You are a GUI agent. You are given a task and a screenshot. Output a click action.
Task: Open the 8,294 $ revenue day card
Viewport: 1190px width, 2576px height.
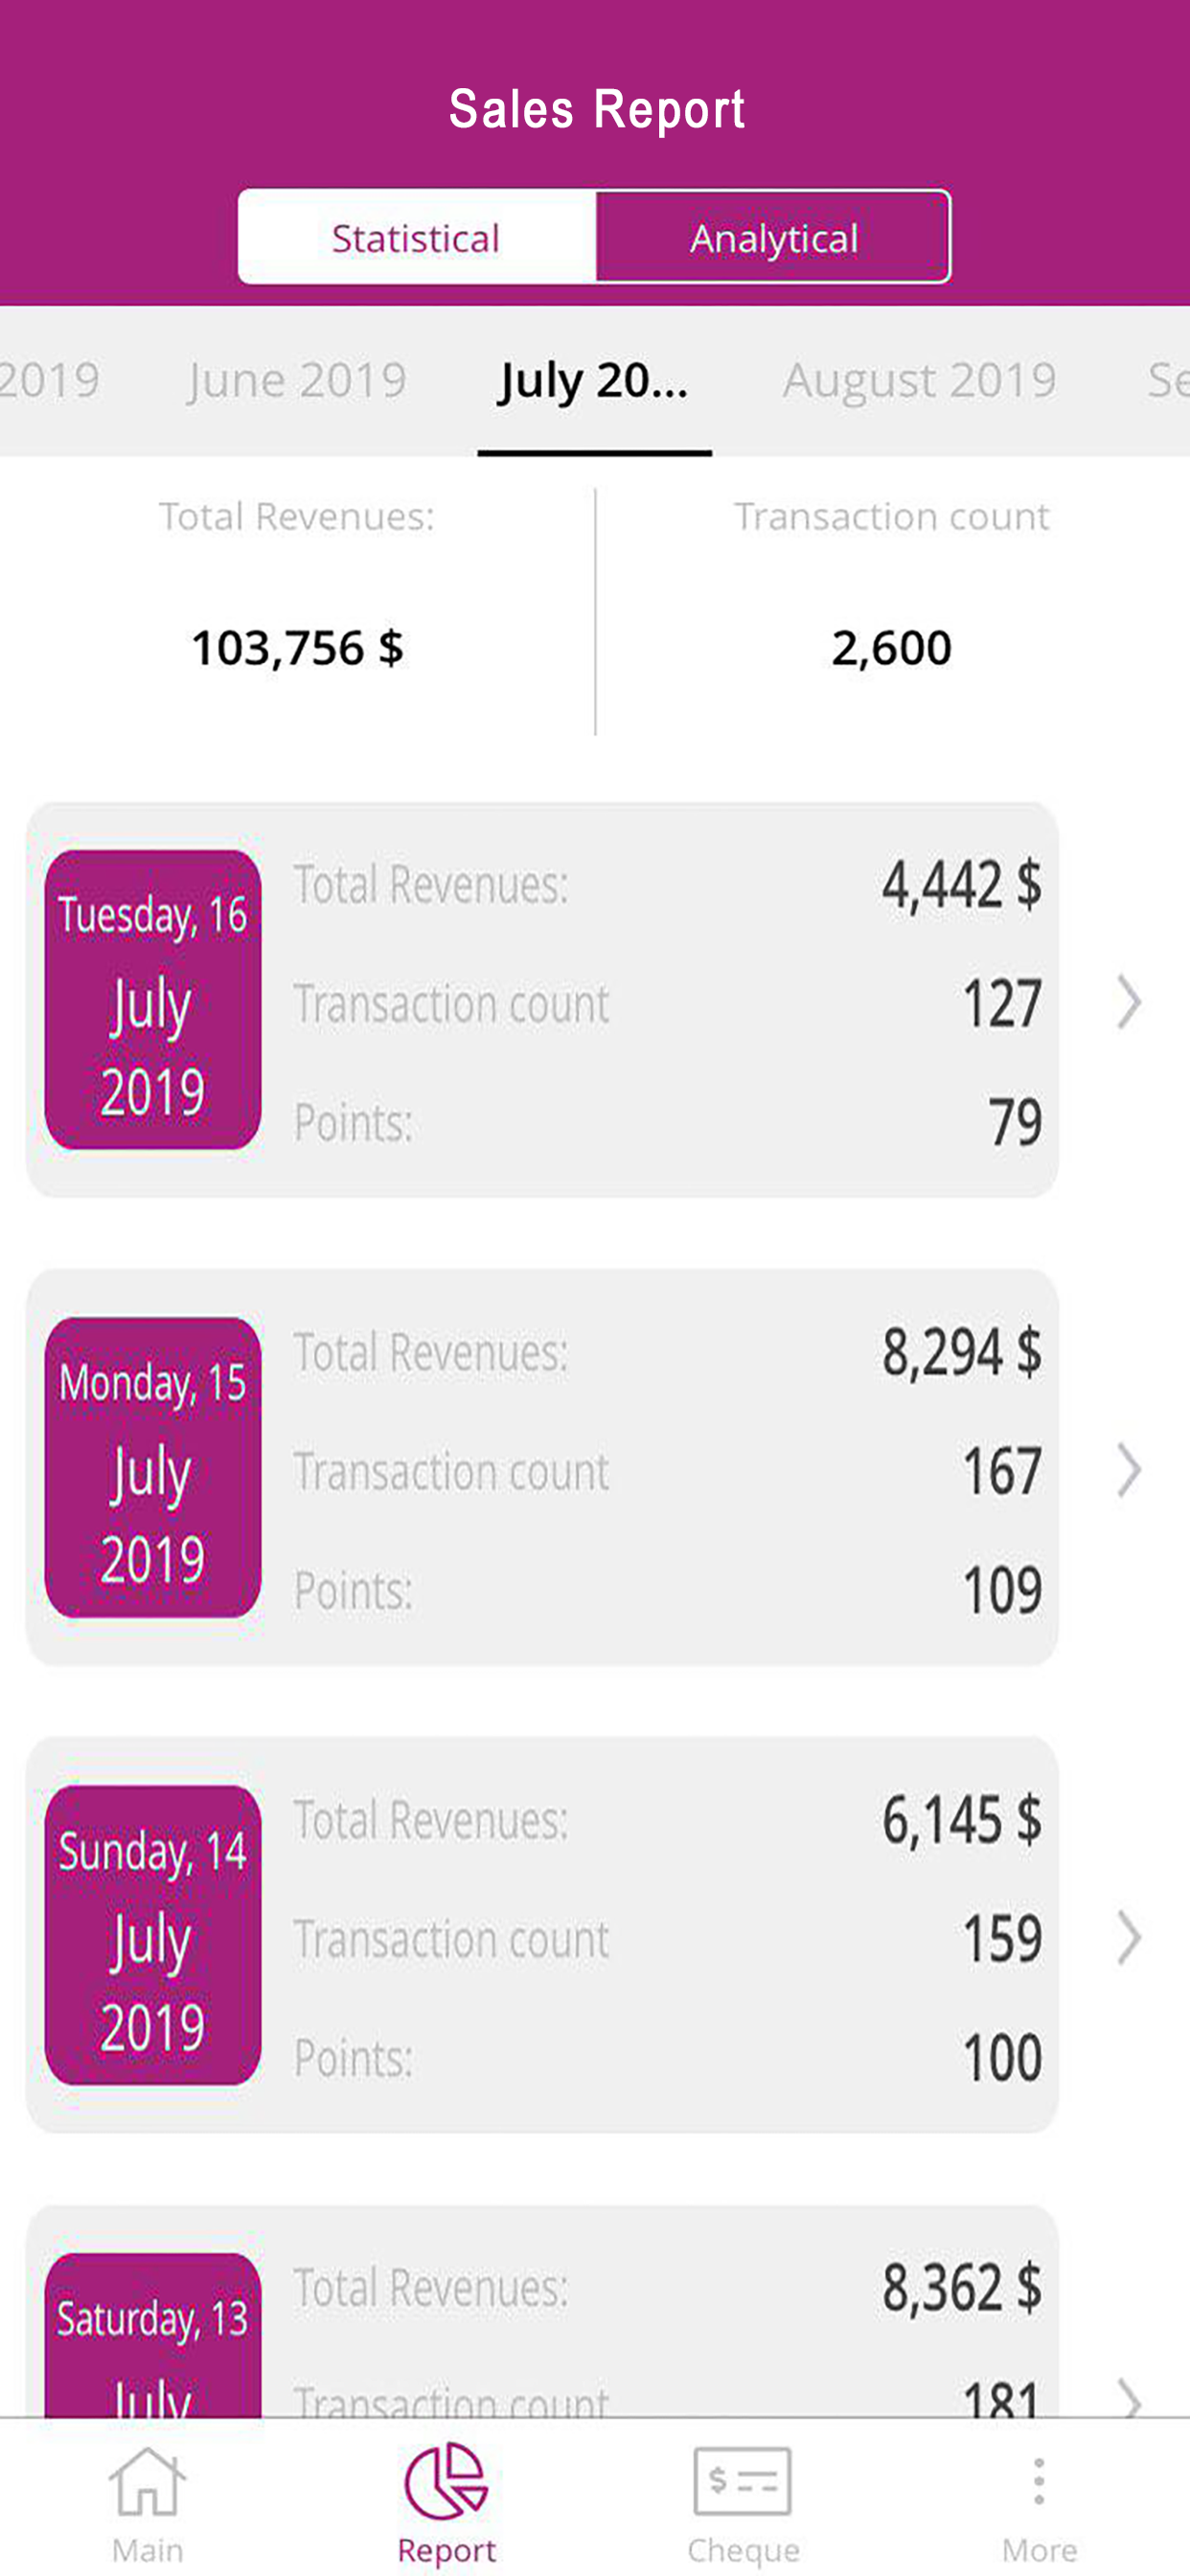(x=542, y=1467)
